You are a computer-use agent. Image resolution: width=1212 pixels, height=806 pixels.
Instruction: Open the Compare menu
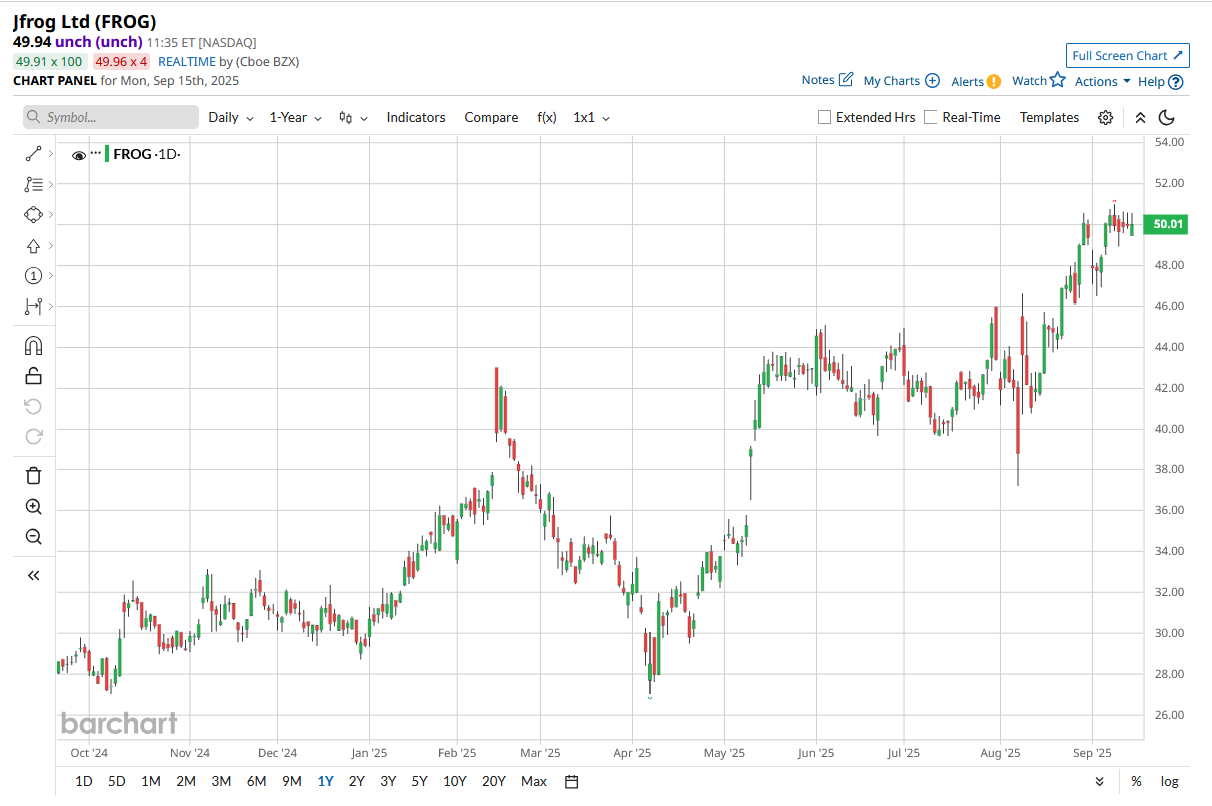491,117
